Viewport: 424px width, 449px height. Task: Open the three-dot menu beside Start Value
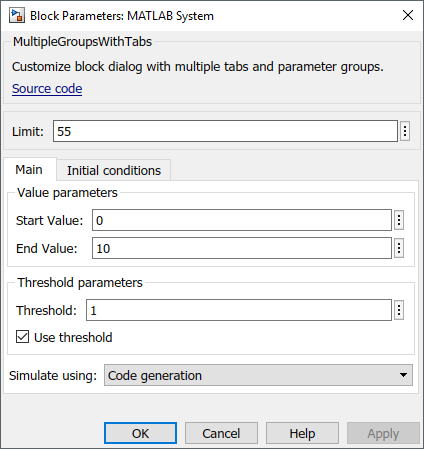click(x=399, y=220)
